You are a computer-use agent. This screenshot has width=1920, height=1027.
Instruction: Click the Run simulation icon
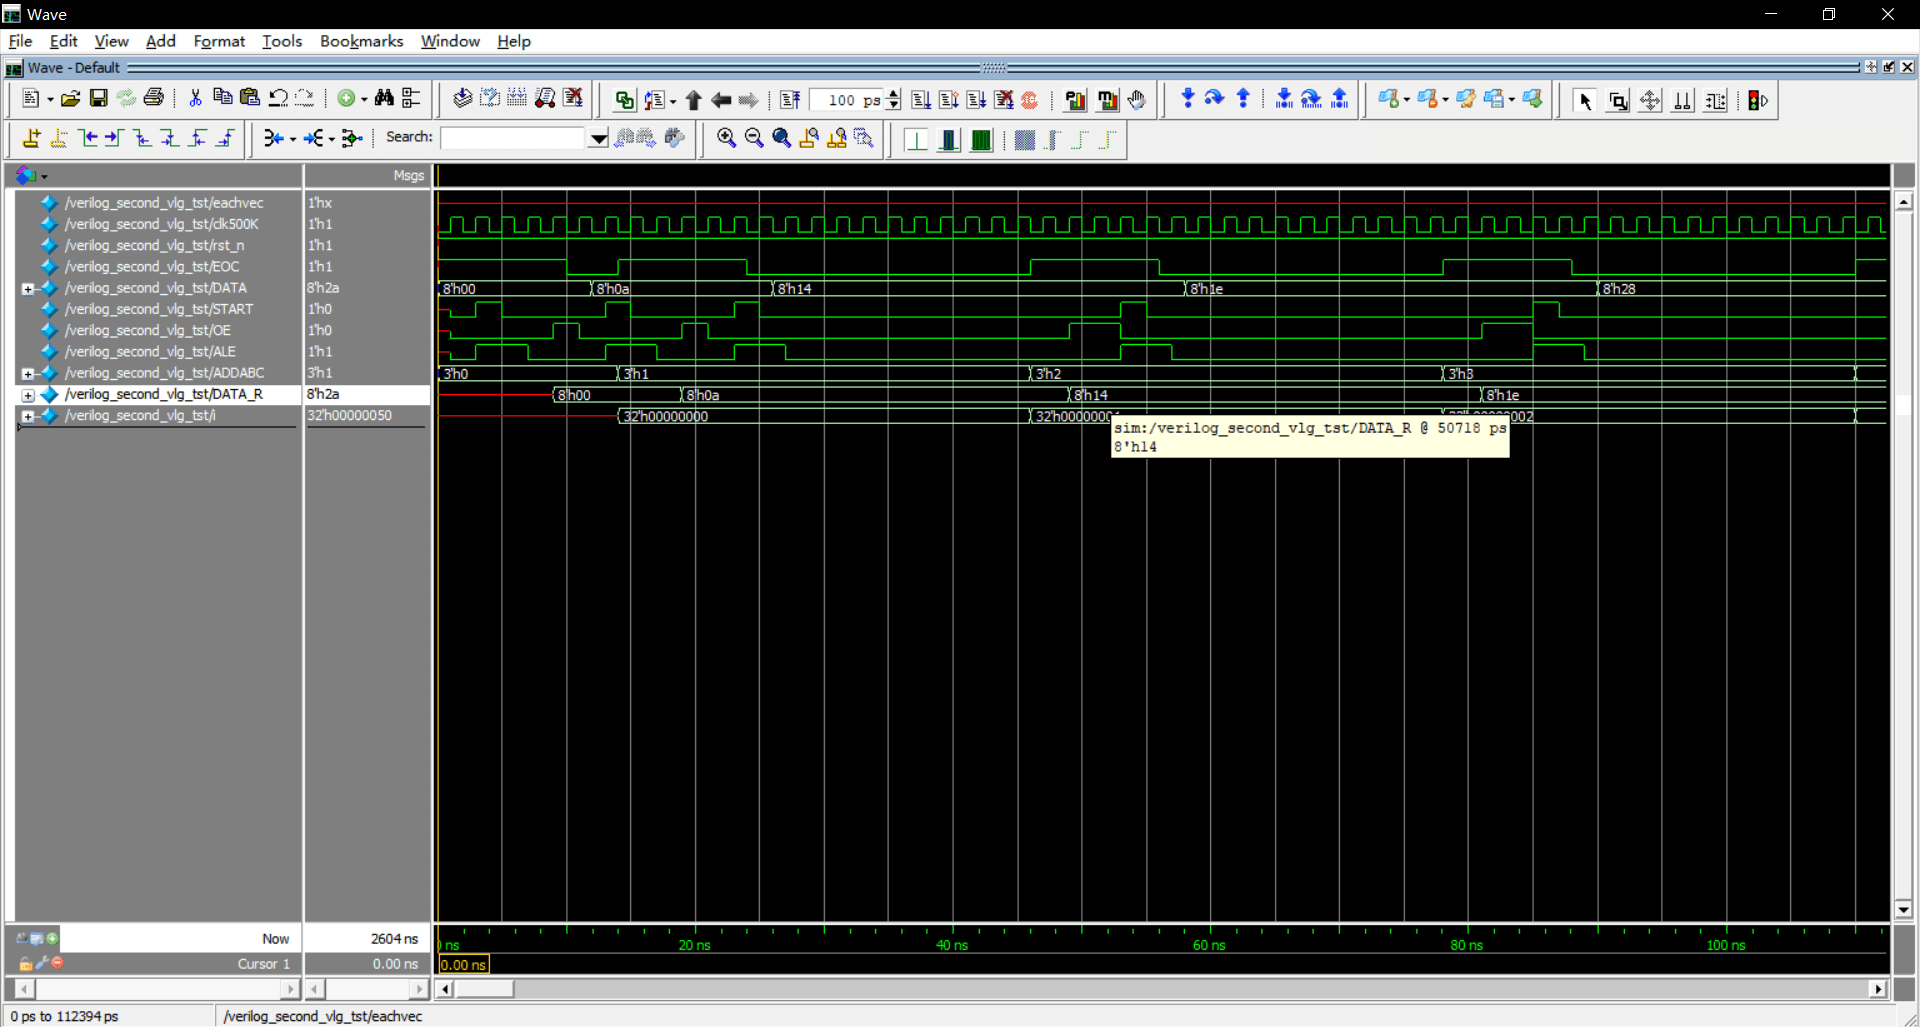pos(921,100)
